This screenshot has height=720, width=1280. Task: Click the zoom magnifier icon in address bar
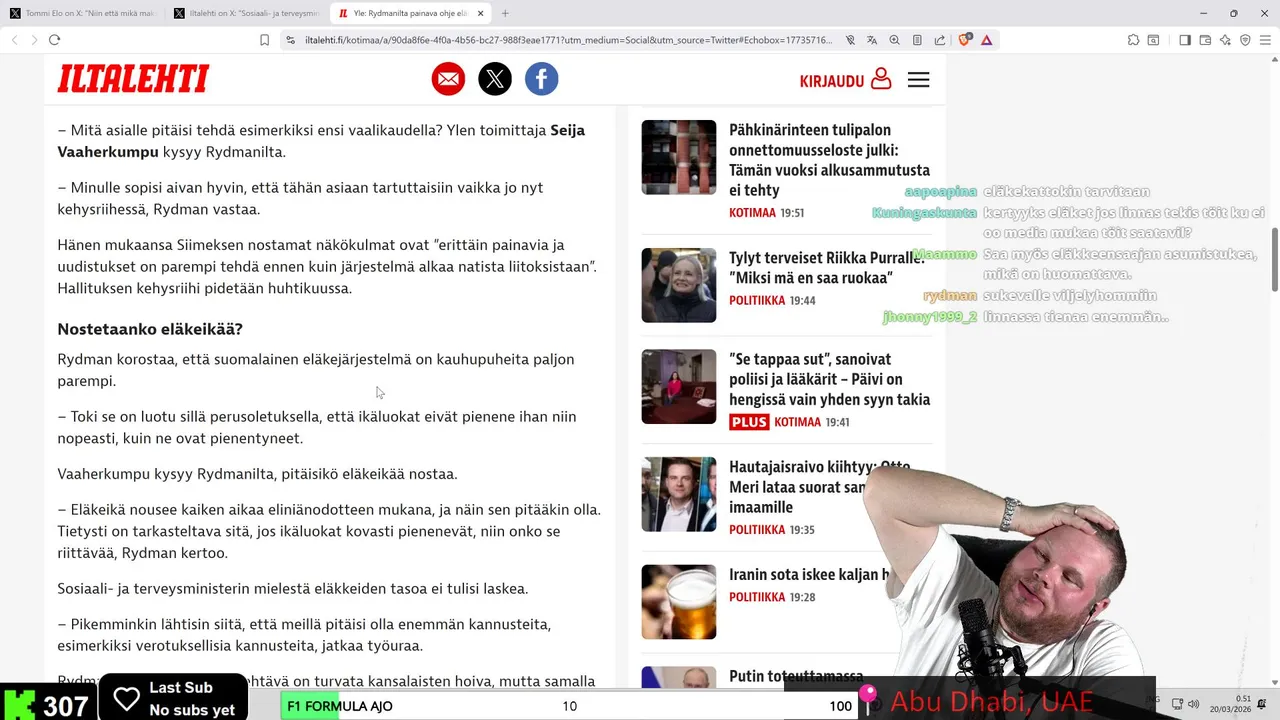[894, 40]
